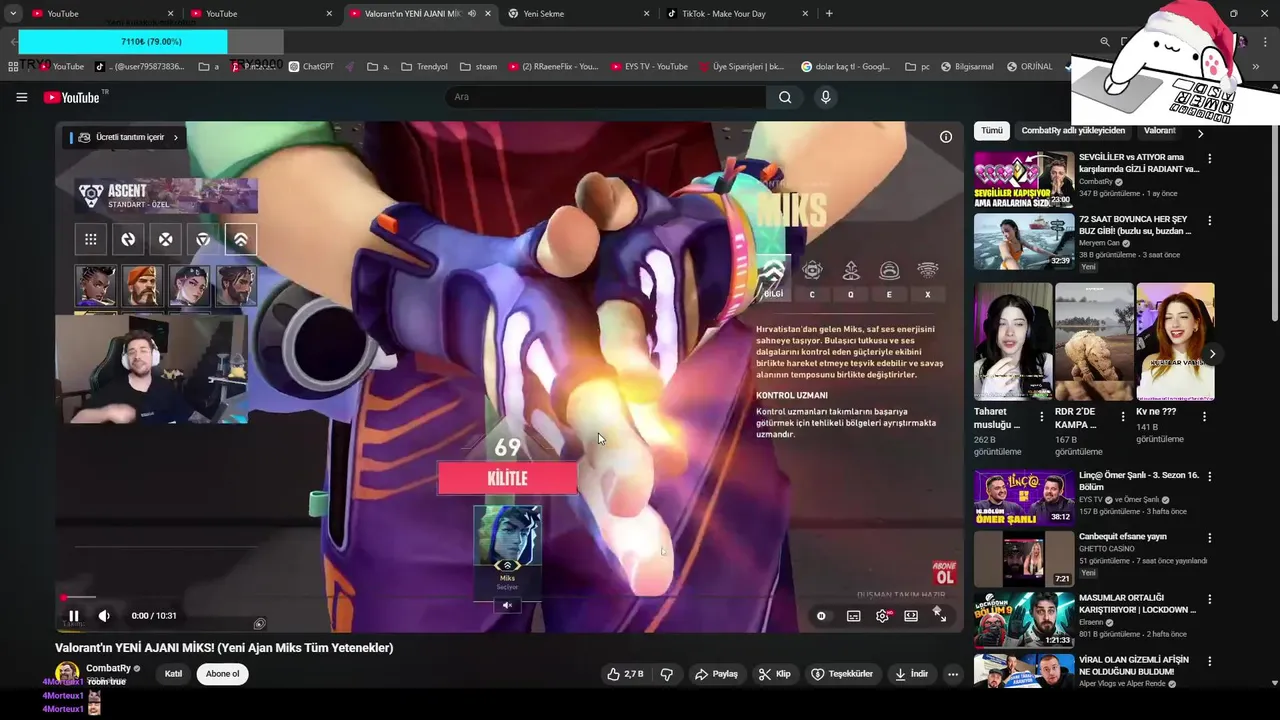Open options for Linç@ Ömer Şanlı video

pyautogui.click(x=1209, y=477)
